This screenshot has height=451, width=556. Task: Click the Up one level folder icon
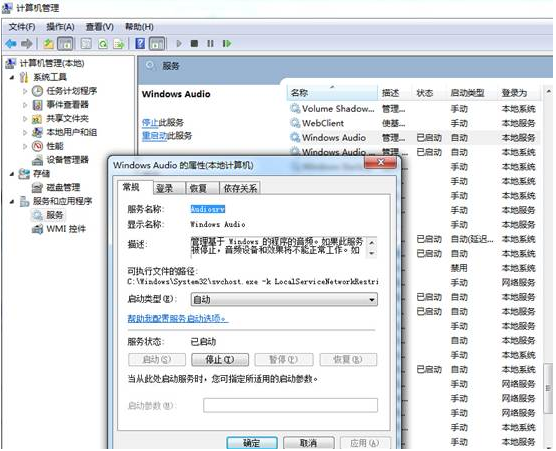click(48, 44)
